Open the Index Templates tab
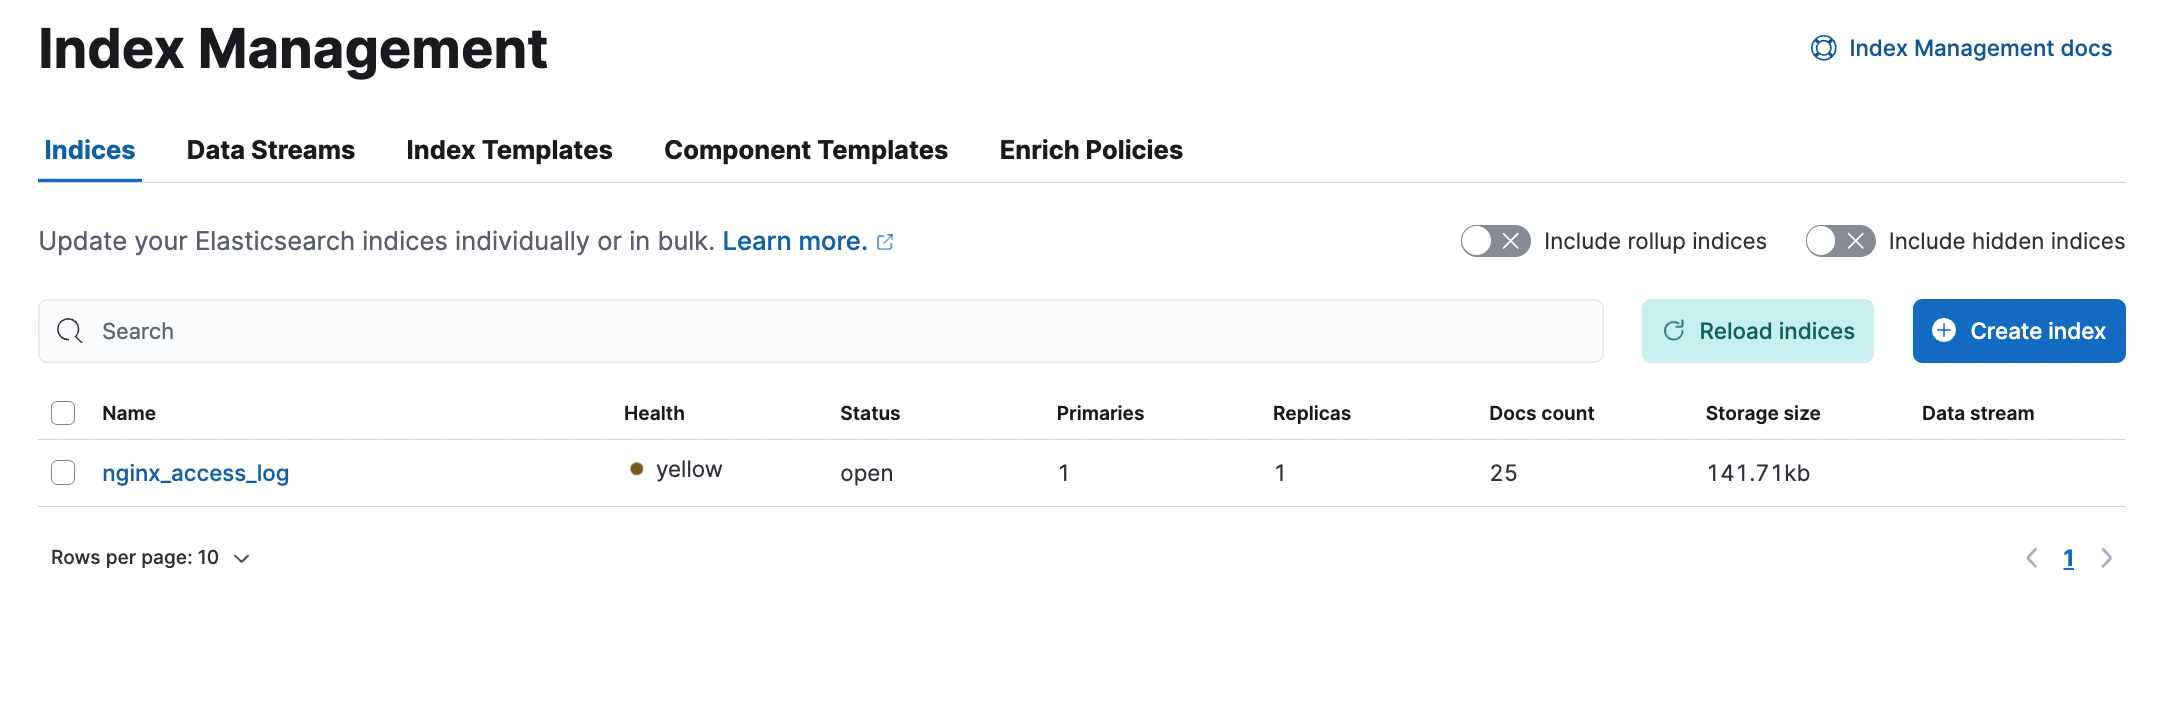 (509, 150)
